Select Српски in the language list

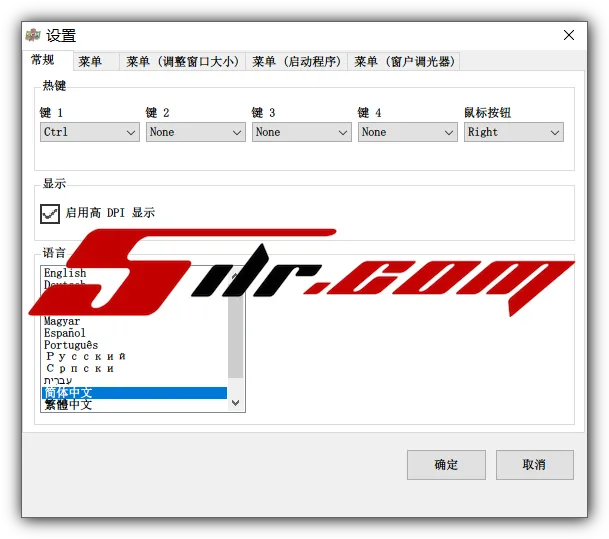pos(134,369)
